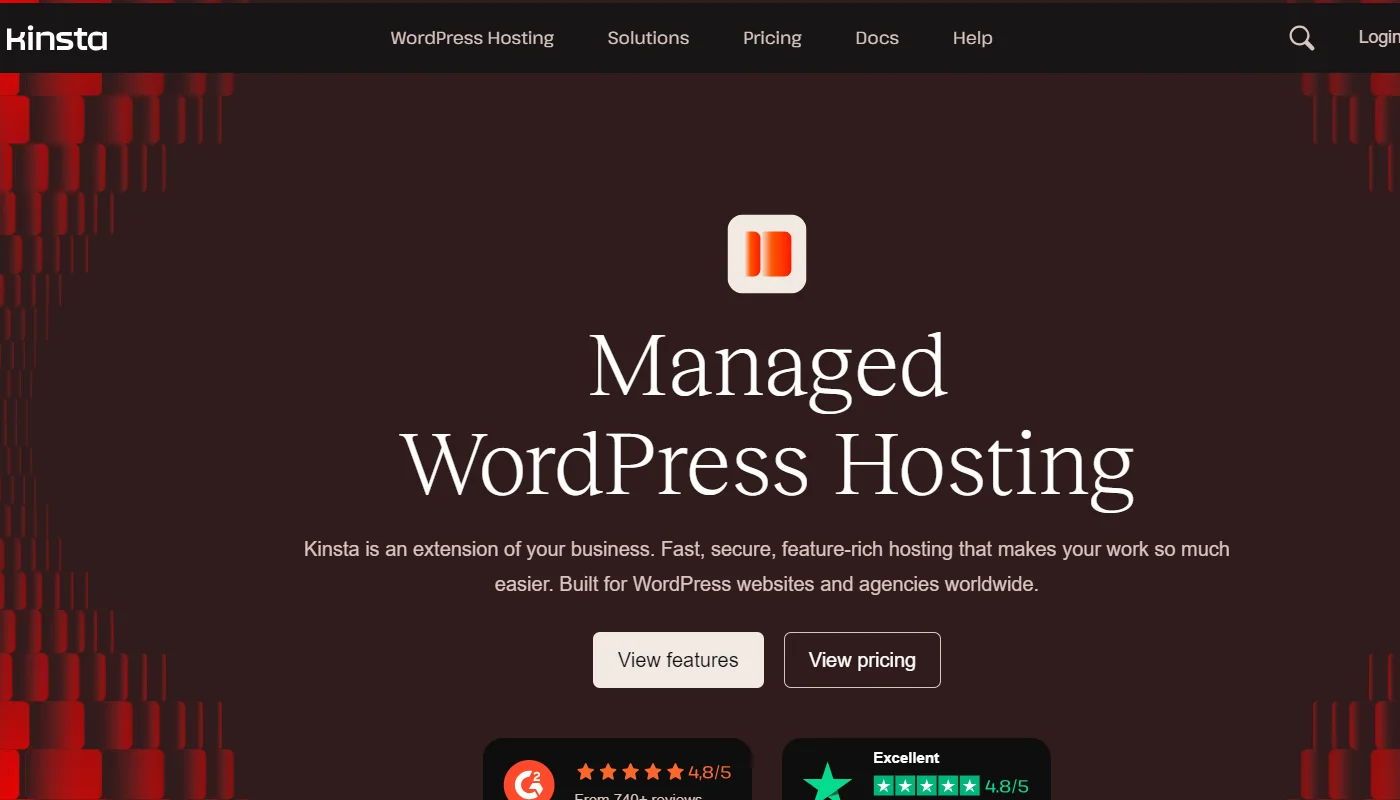Click the red G2 logo badge

click(529, 783)
